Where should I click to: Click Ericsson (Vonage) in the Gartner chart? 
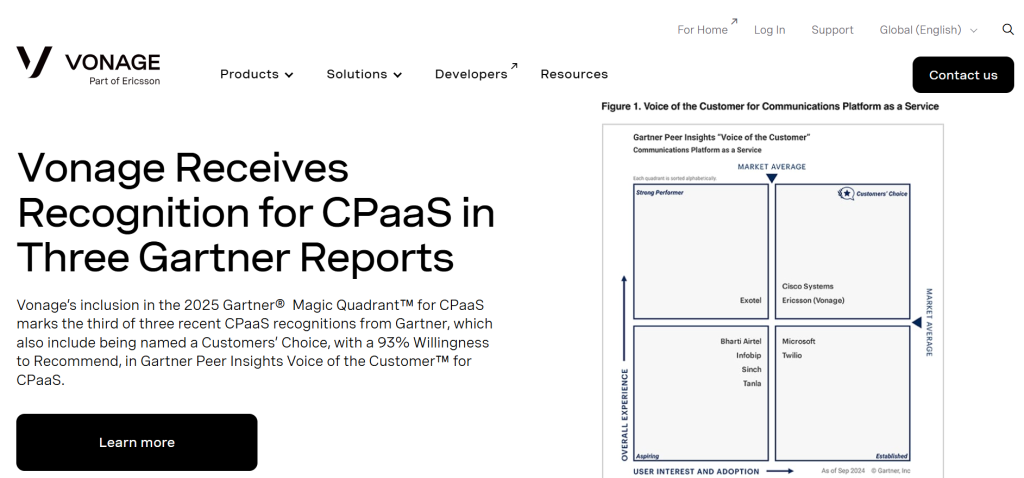point(814,300)
